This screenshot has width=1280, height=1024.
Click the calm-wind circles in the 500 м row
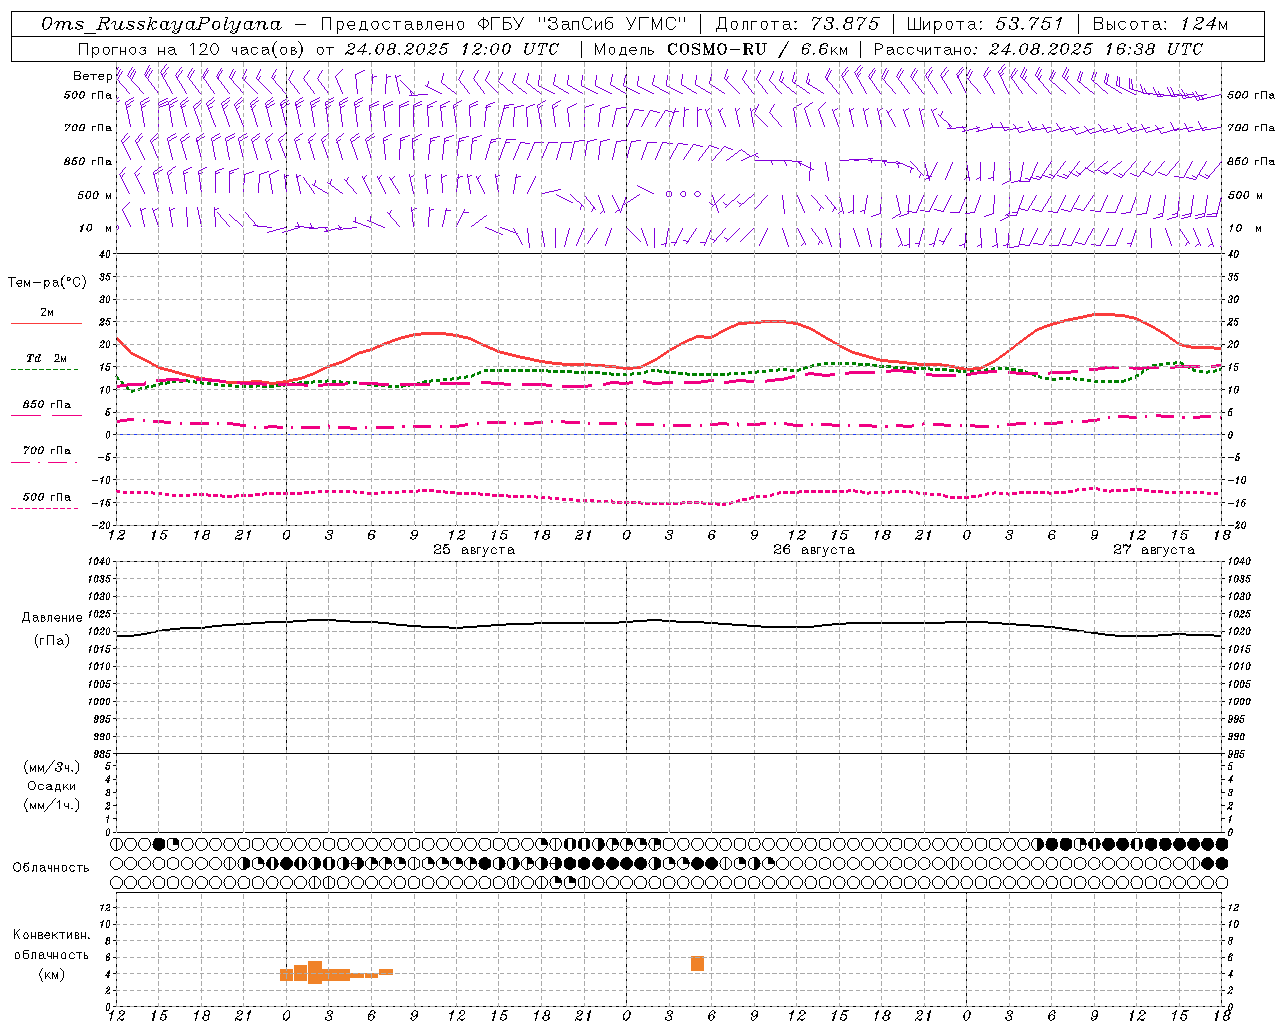pyautogui.click(x=683, y=194)
